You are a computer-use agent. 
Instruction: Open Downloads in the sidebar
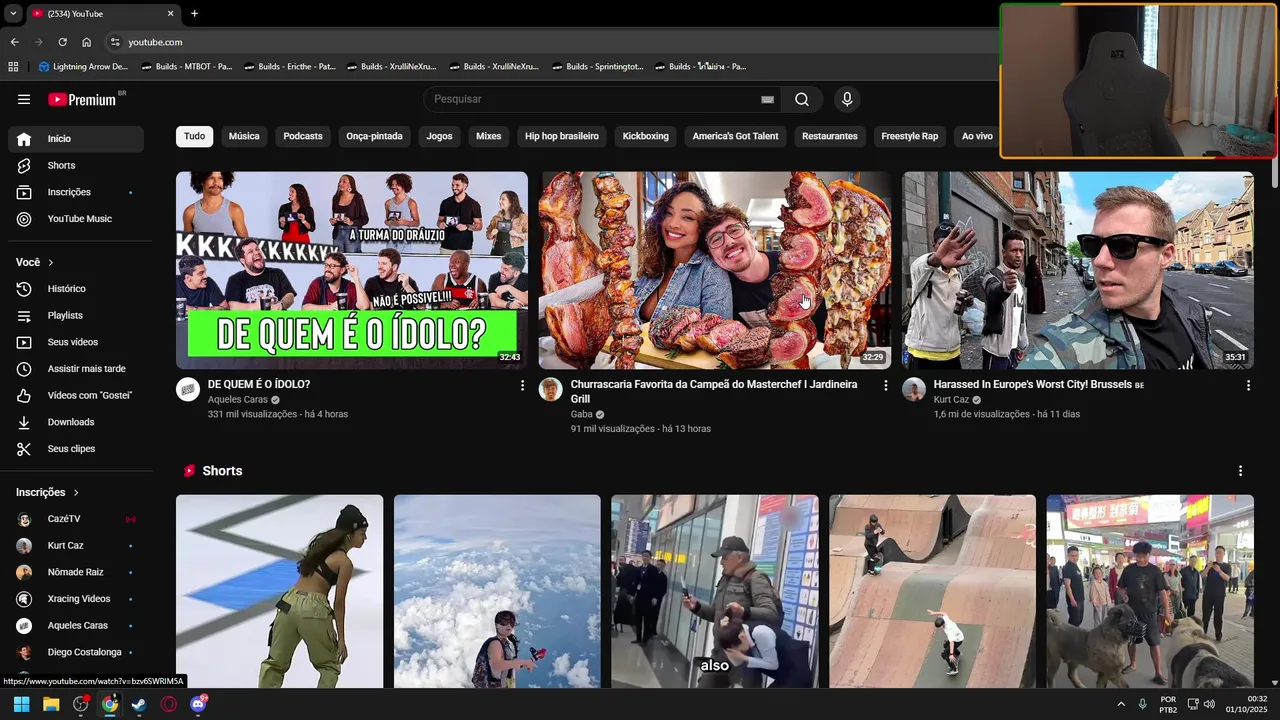click(76, 422)
